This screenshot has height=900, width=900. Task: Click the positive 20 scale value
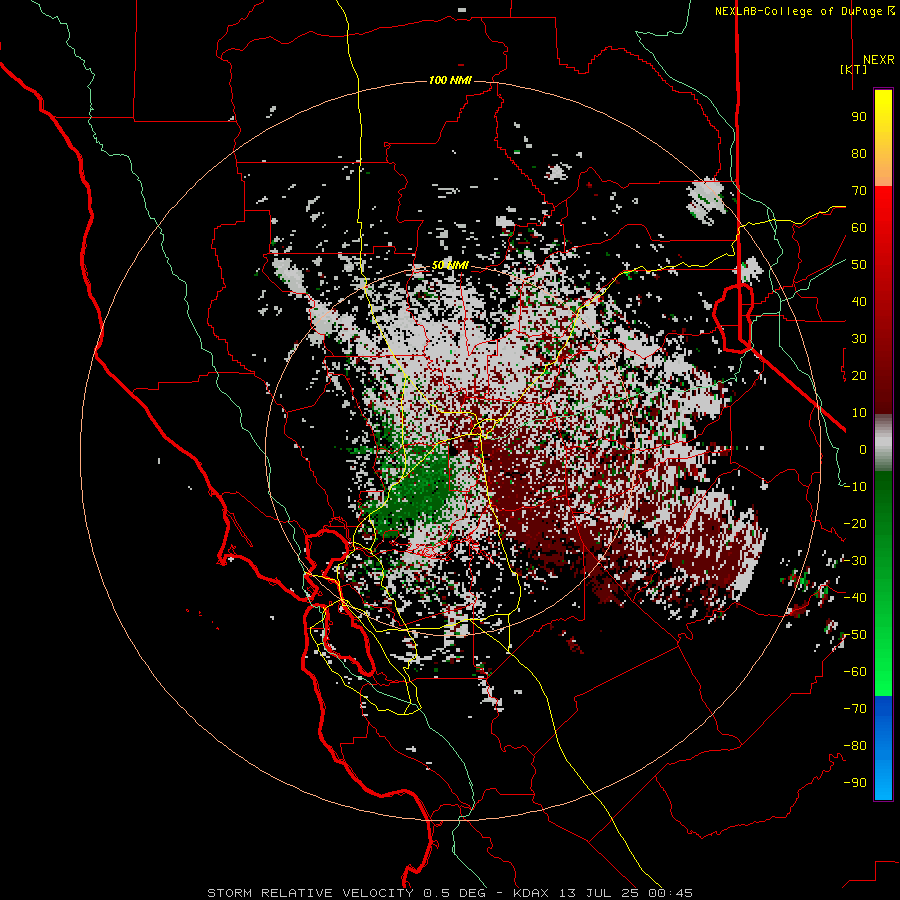click(x=859, y=375)
